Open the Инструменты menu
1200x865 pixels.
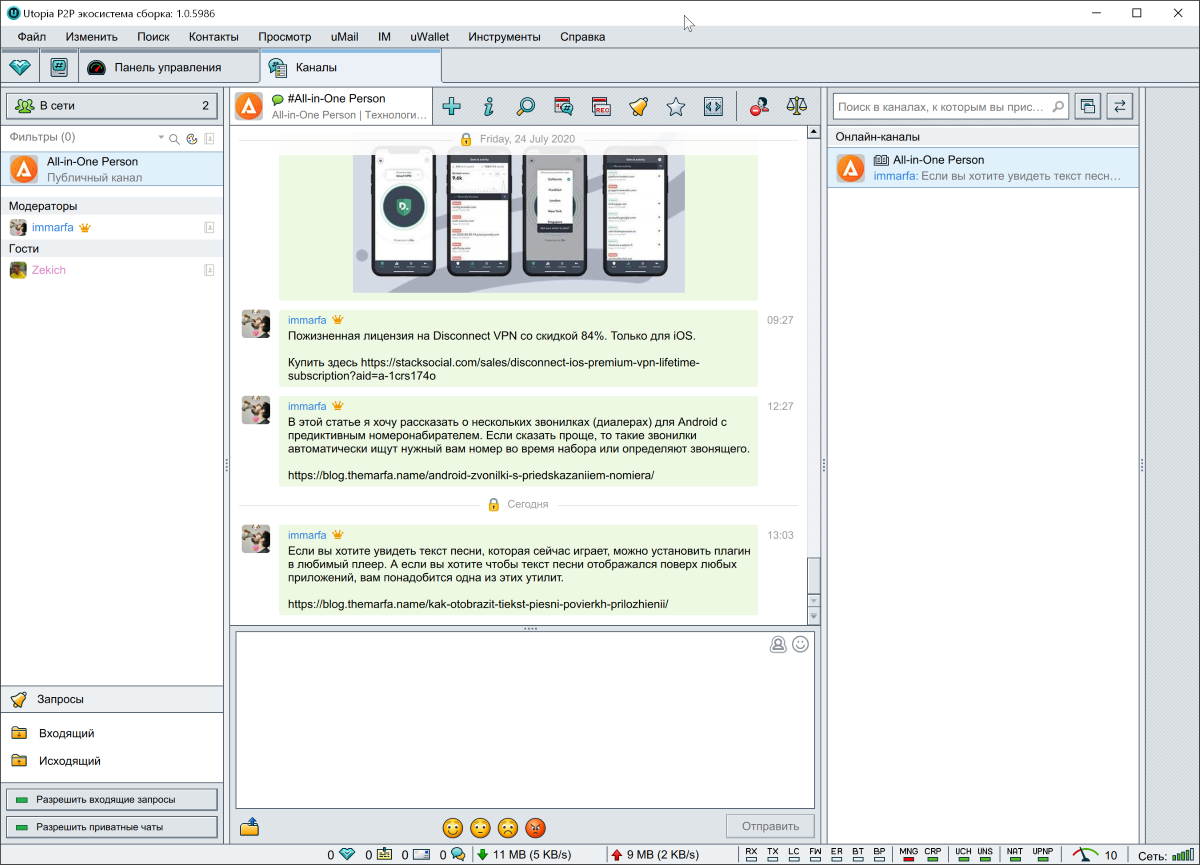[x=504, y=37]
